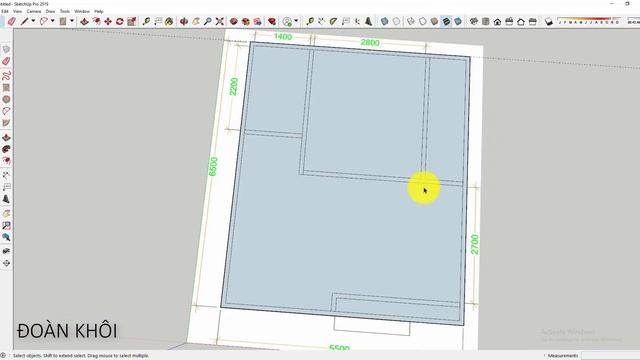Select the Eraser tool in top toolbar
640x360 pixels.
[x=11, y=21]
